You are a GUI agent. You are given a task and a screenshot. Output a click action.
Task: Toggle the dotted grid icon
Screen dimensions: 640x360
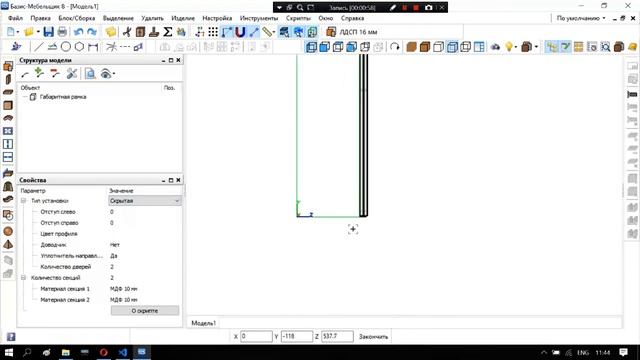[213, 32]
